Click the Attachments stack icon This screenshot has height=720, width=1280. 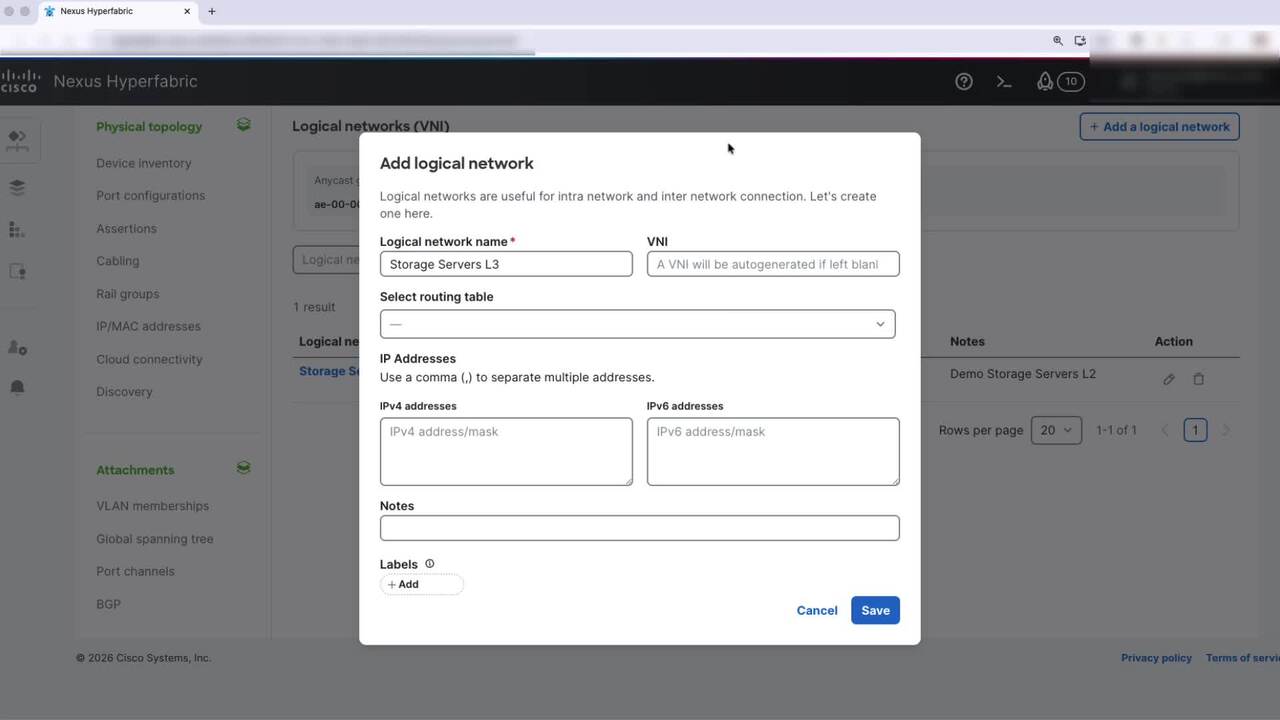243,468
